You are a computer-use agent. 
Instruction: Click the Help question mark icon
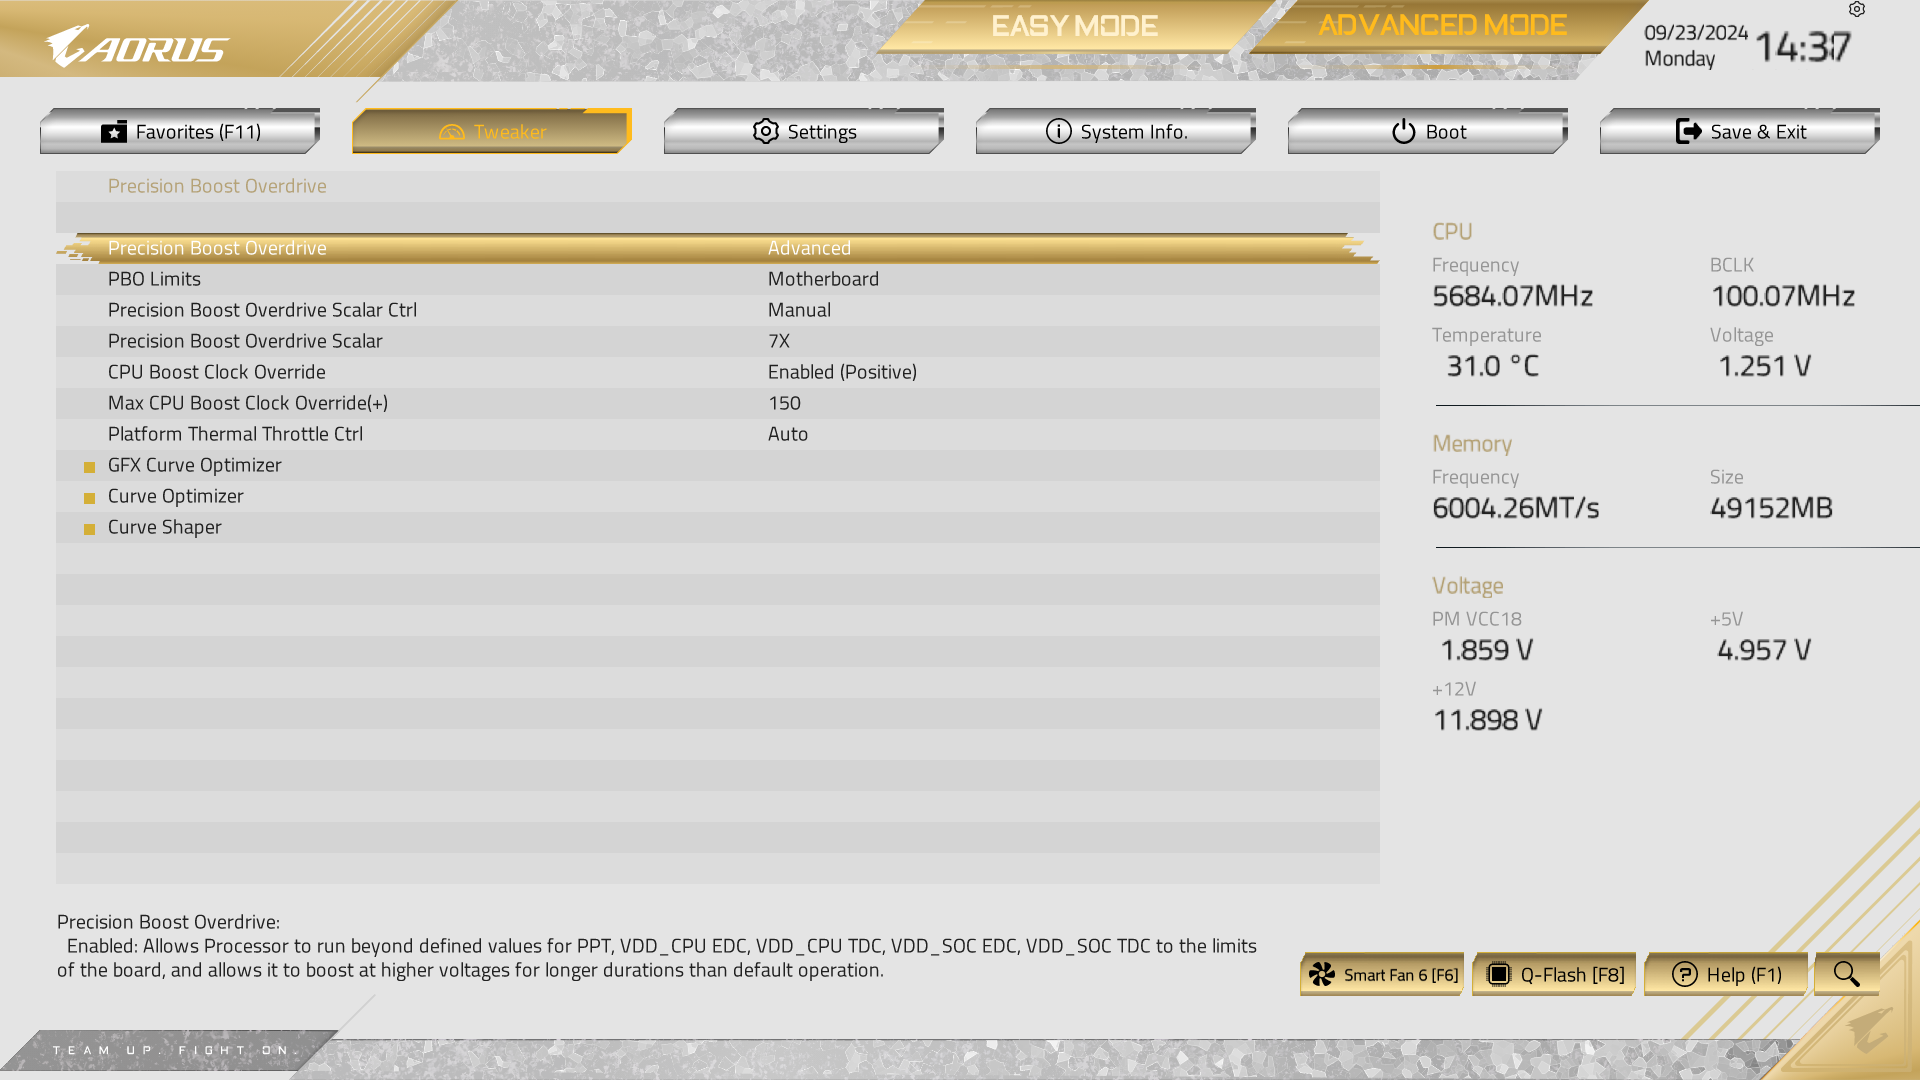1684,975
